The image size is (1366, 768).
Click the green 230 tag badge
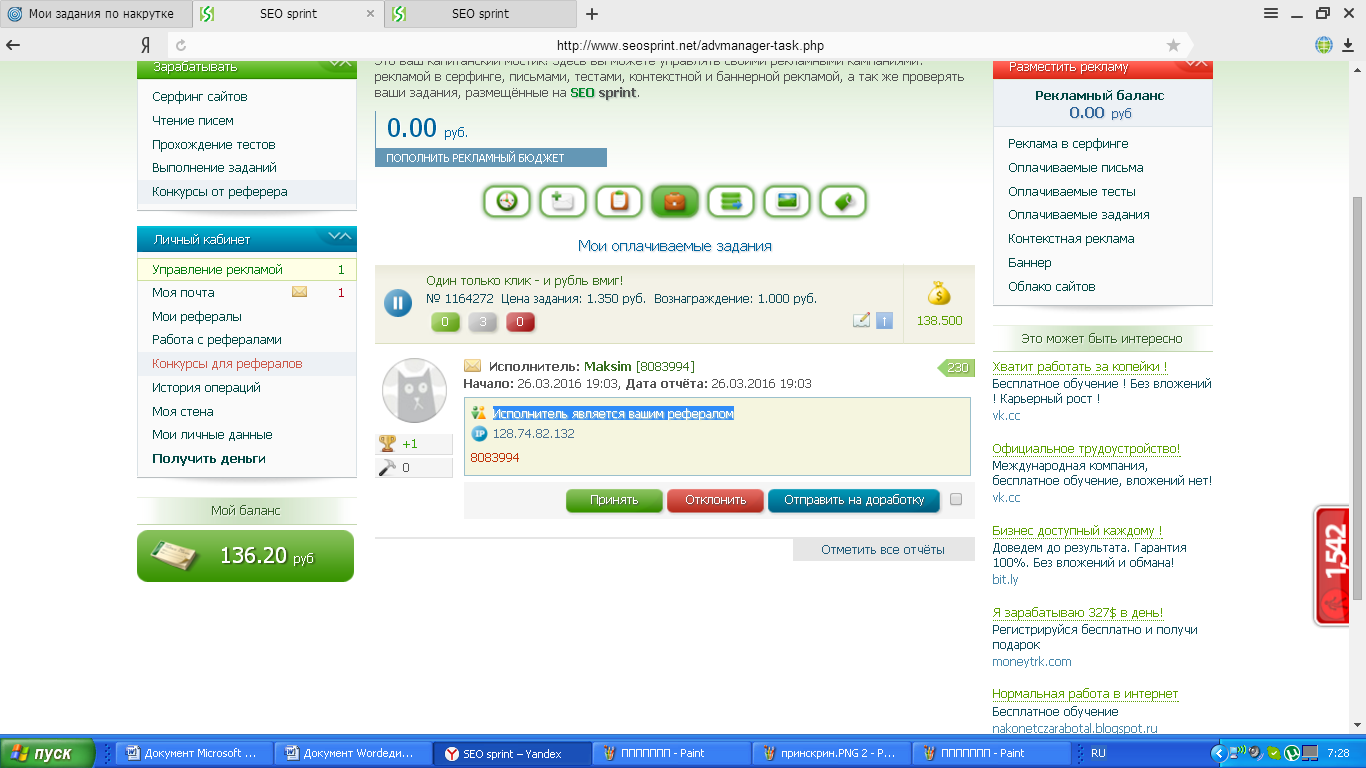coord(956,368)
